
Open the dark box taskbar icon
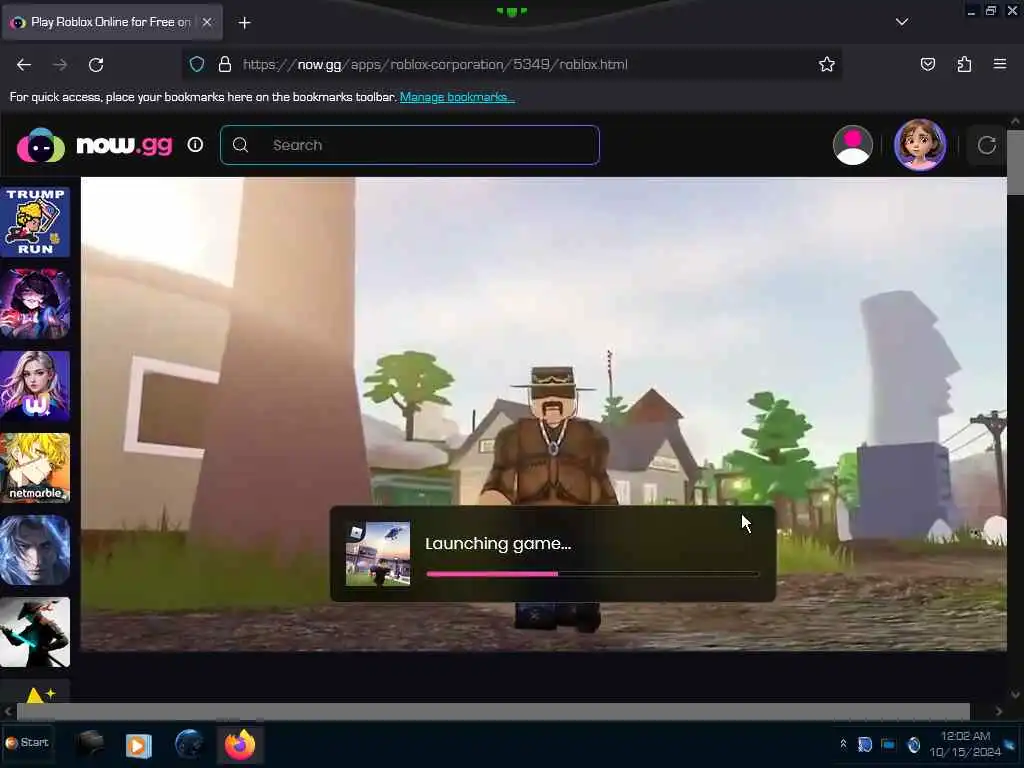point(89,744)
